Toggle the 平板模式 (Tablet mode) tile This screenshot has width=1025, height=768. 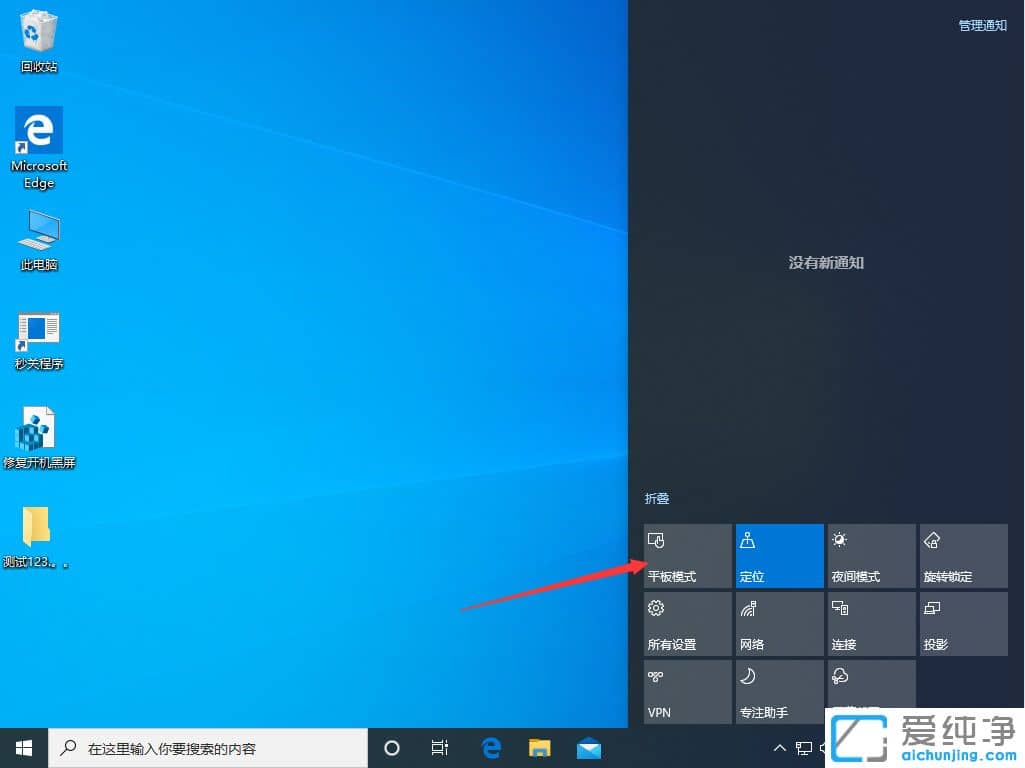(688, 556)
